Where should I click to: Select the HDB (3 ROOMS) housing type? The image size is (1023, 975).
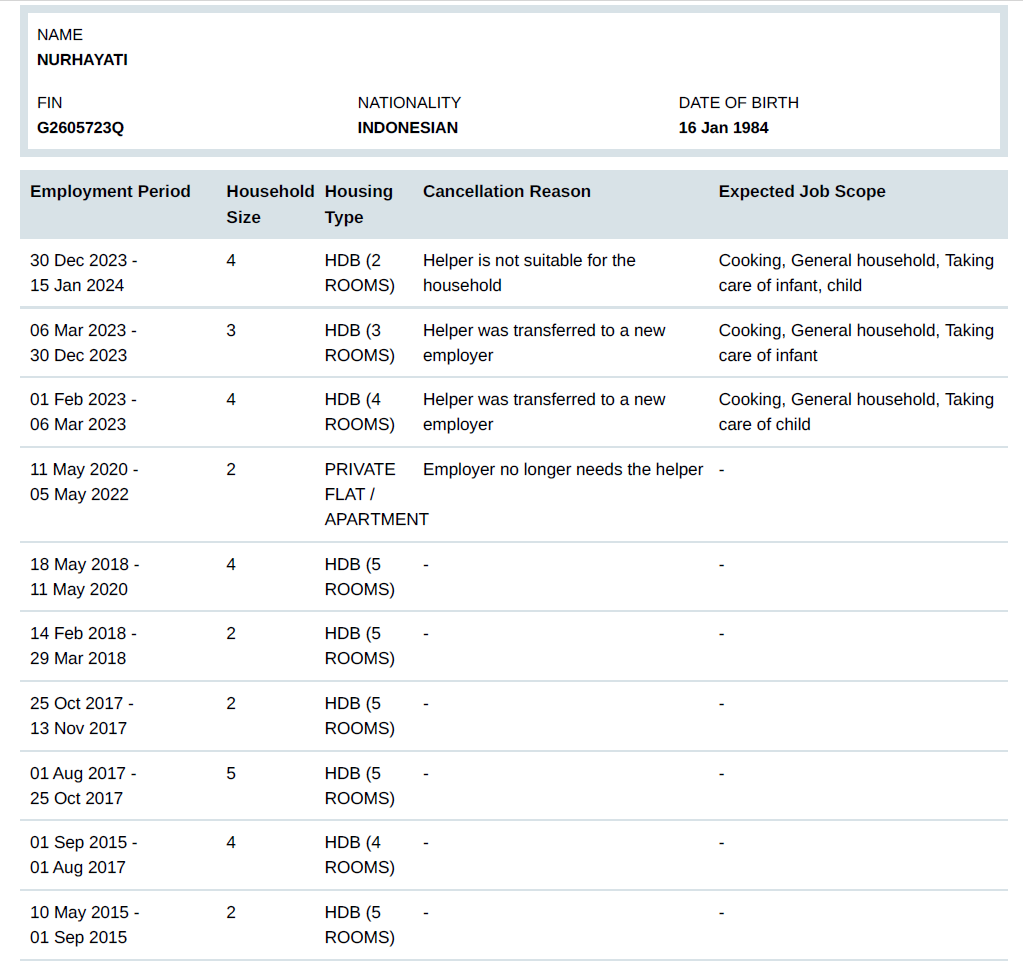click(359, 343)
